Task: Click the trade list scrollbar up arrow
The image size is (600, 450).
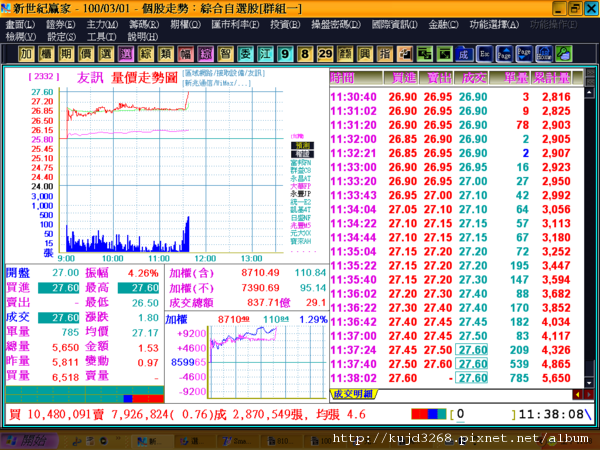Action: click(x=589, y=93)
